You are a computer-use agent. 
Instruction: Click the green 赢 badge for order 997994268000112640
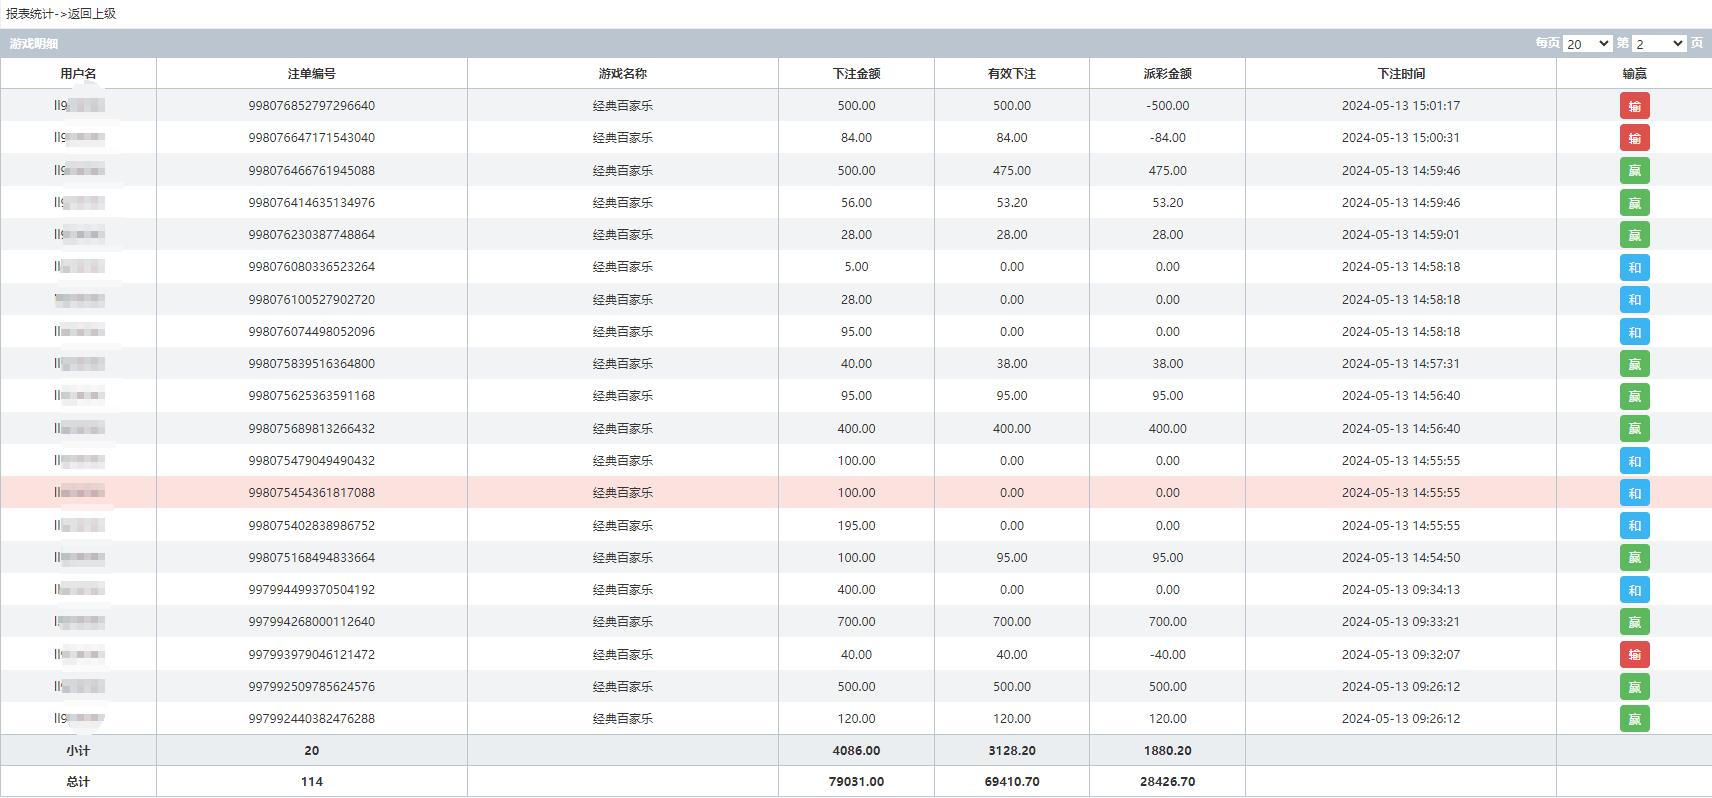(1635, 622)
